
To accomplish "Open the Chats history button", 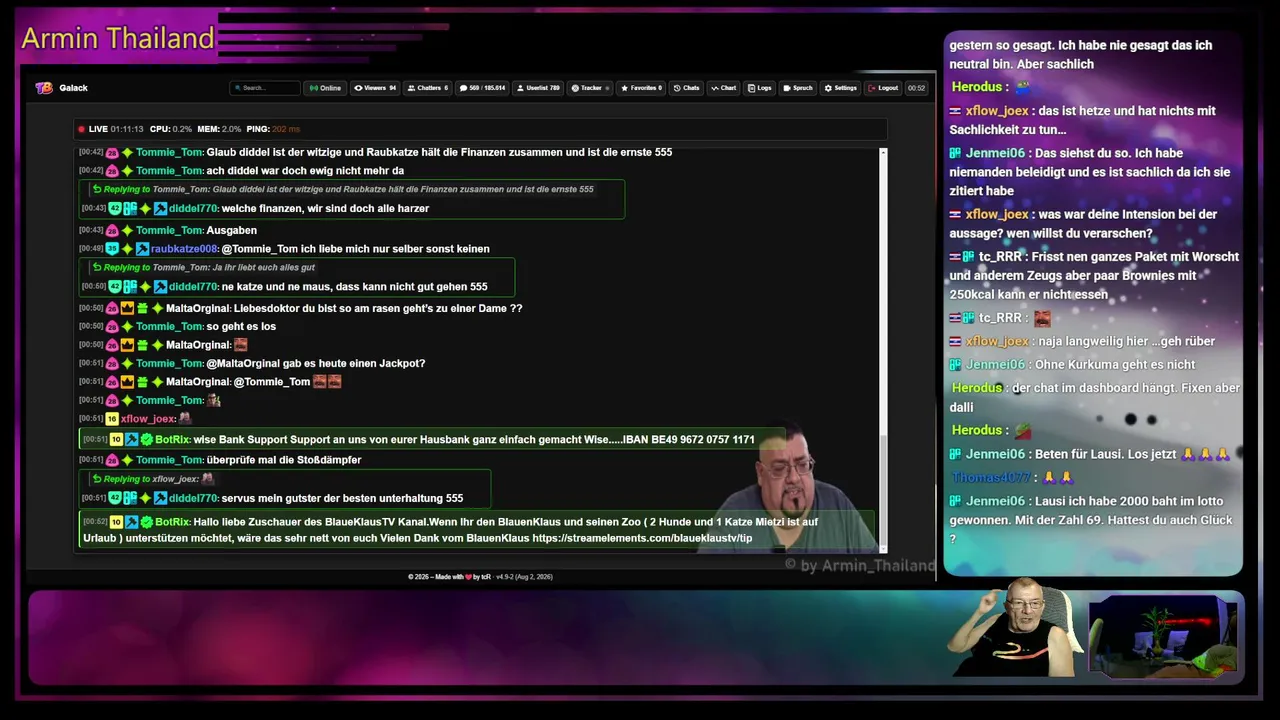I will [686, 88].
